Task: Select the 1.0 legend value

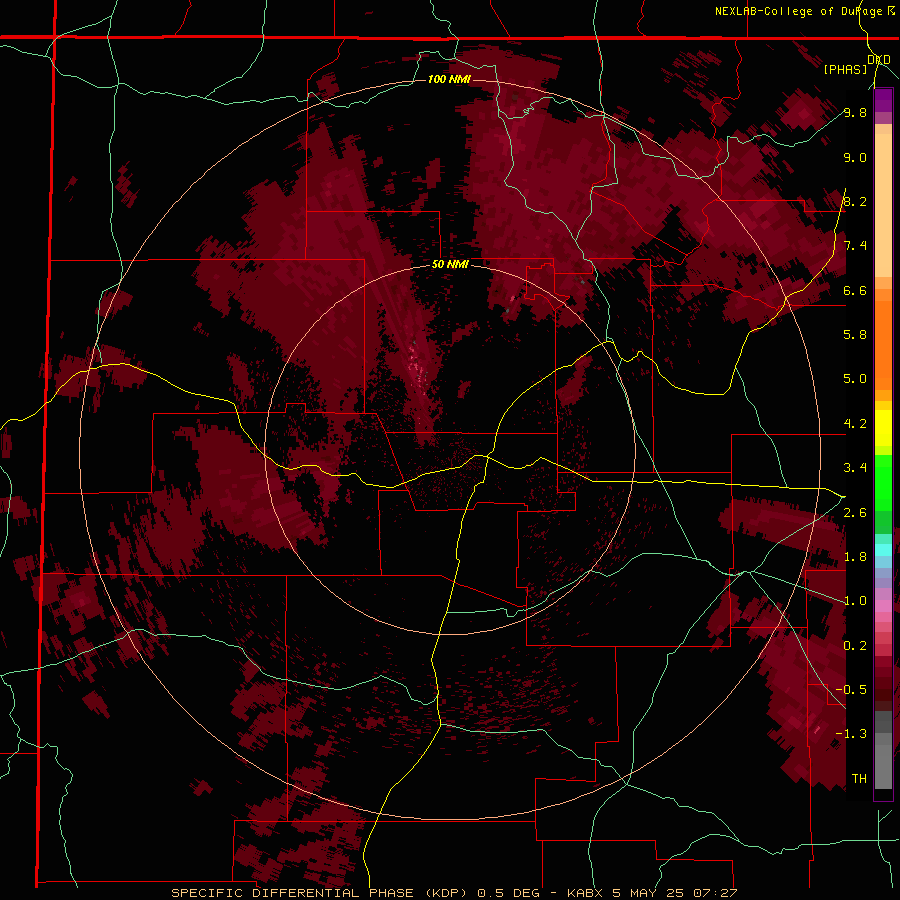Action: pos(855,601)
